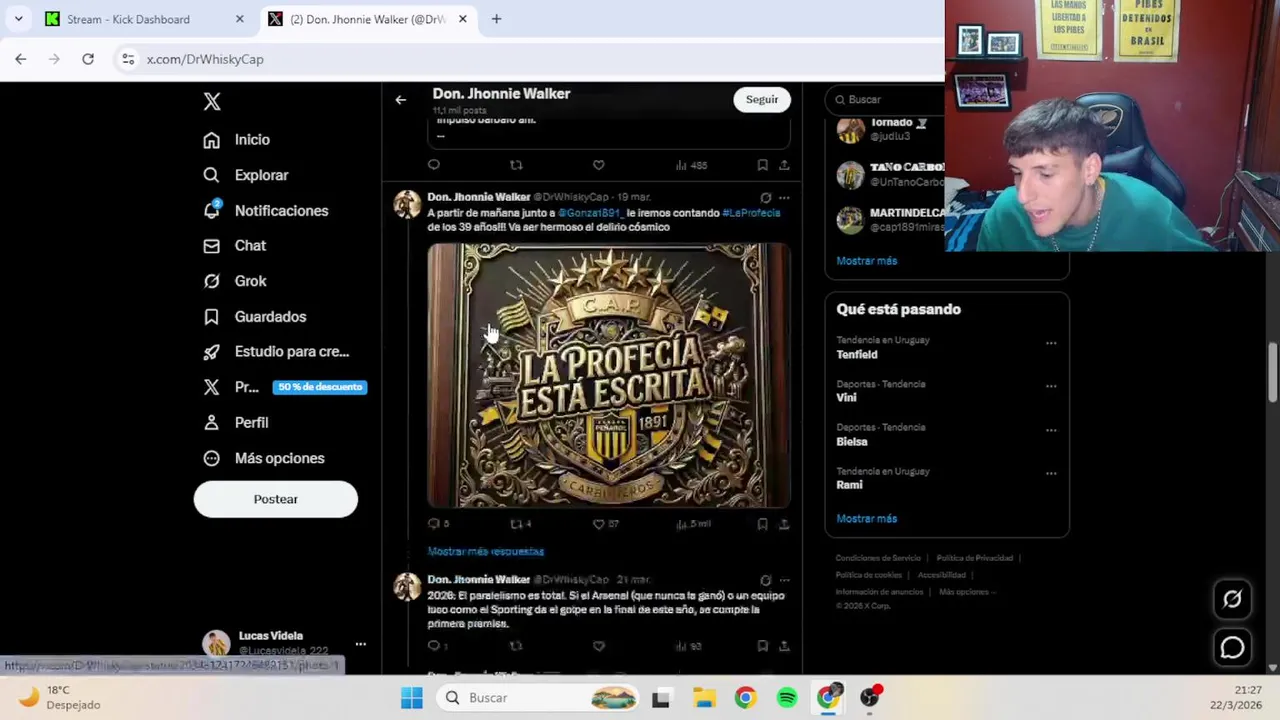Open Inicio home in the sidebar

tap(237, 140)
